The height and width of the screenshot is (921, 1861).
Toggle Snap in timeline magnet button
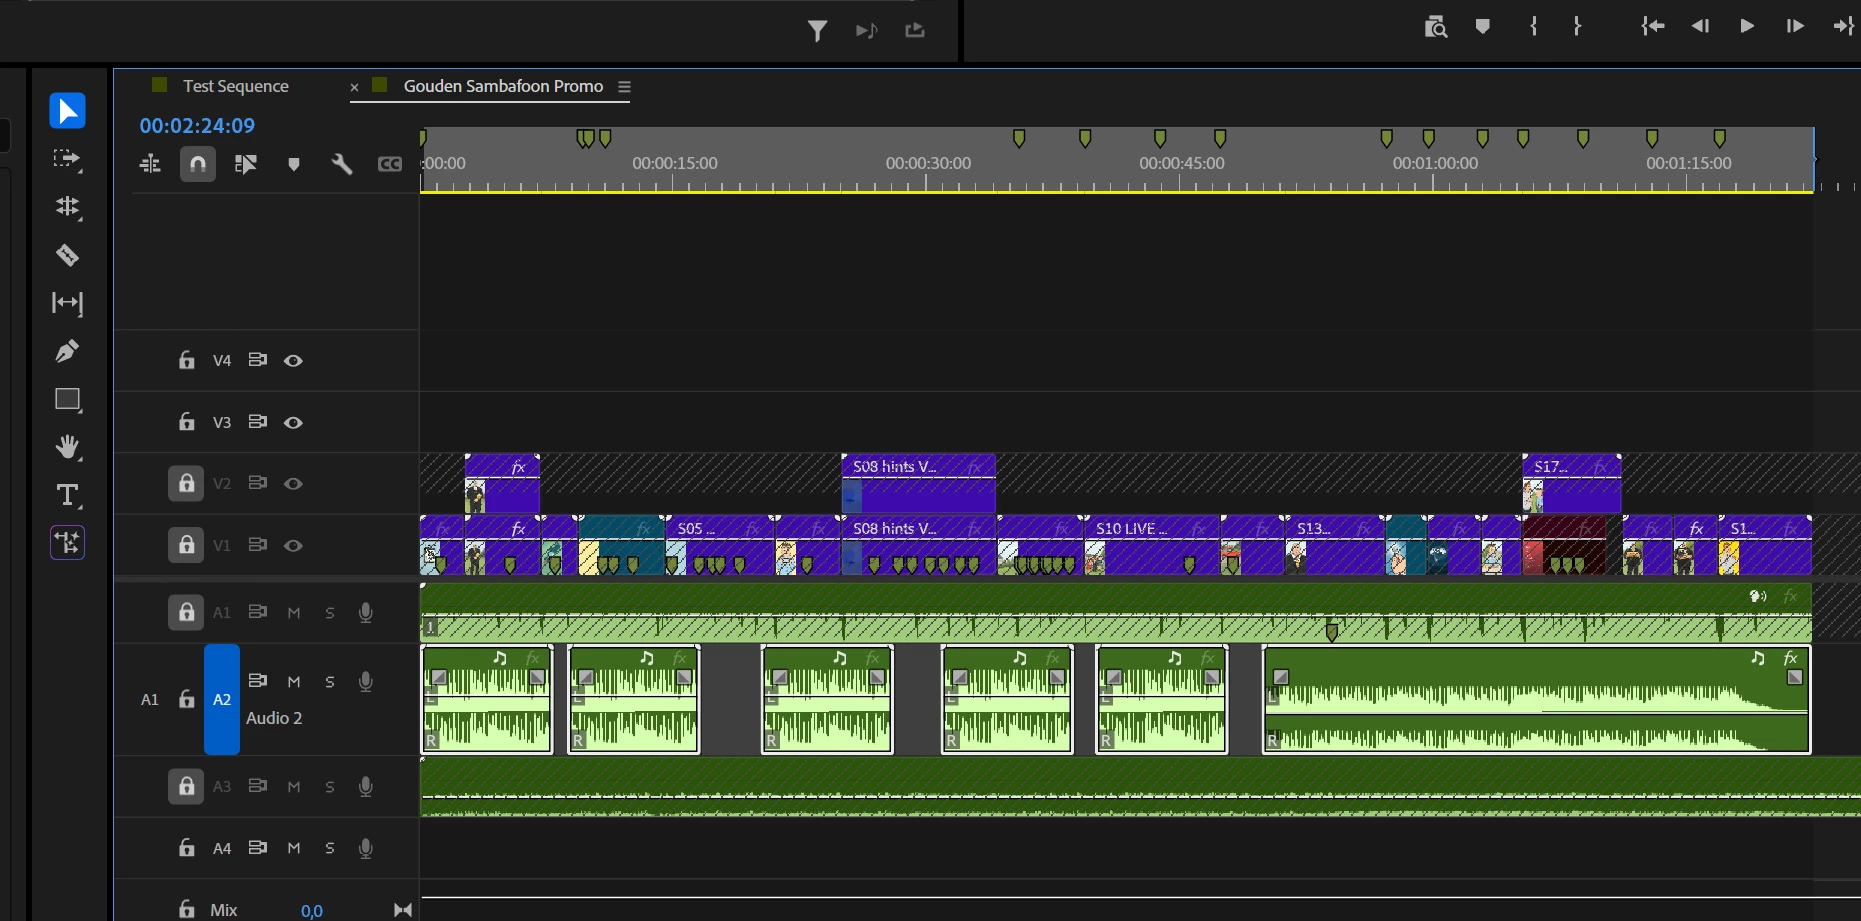click(198, 164)
